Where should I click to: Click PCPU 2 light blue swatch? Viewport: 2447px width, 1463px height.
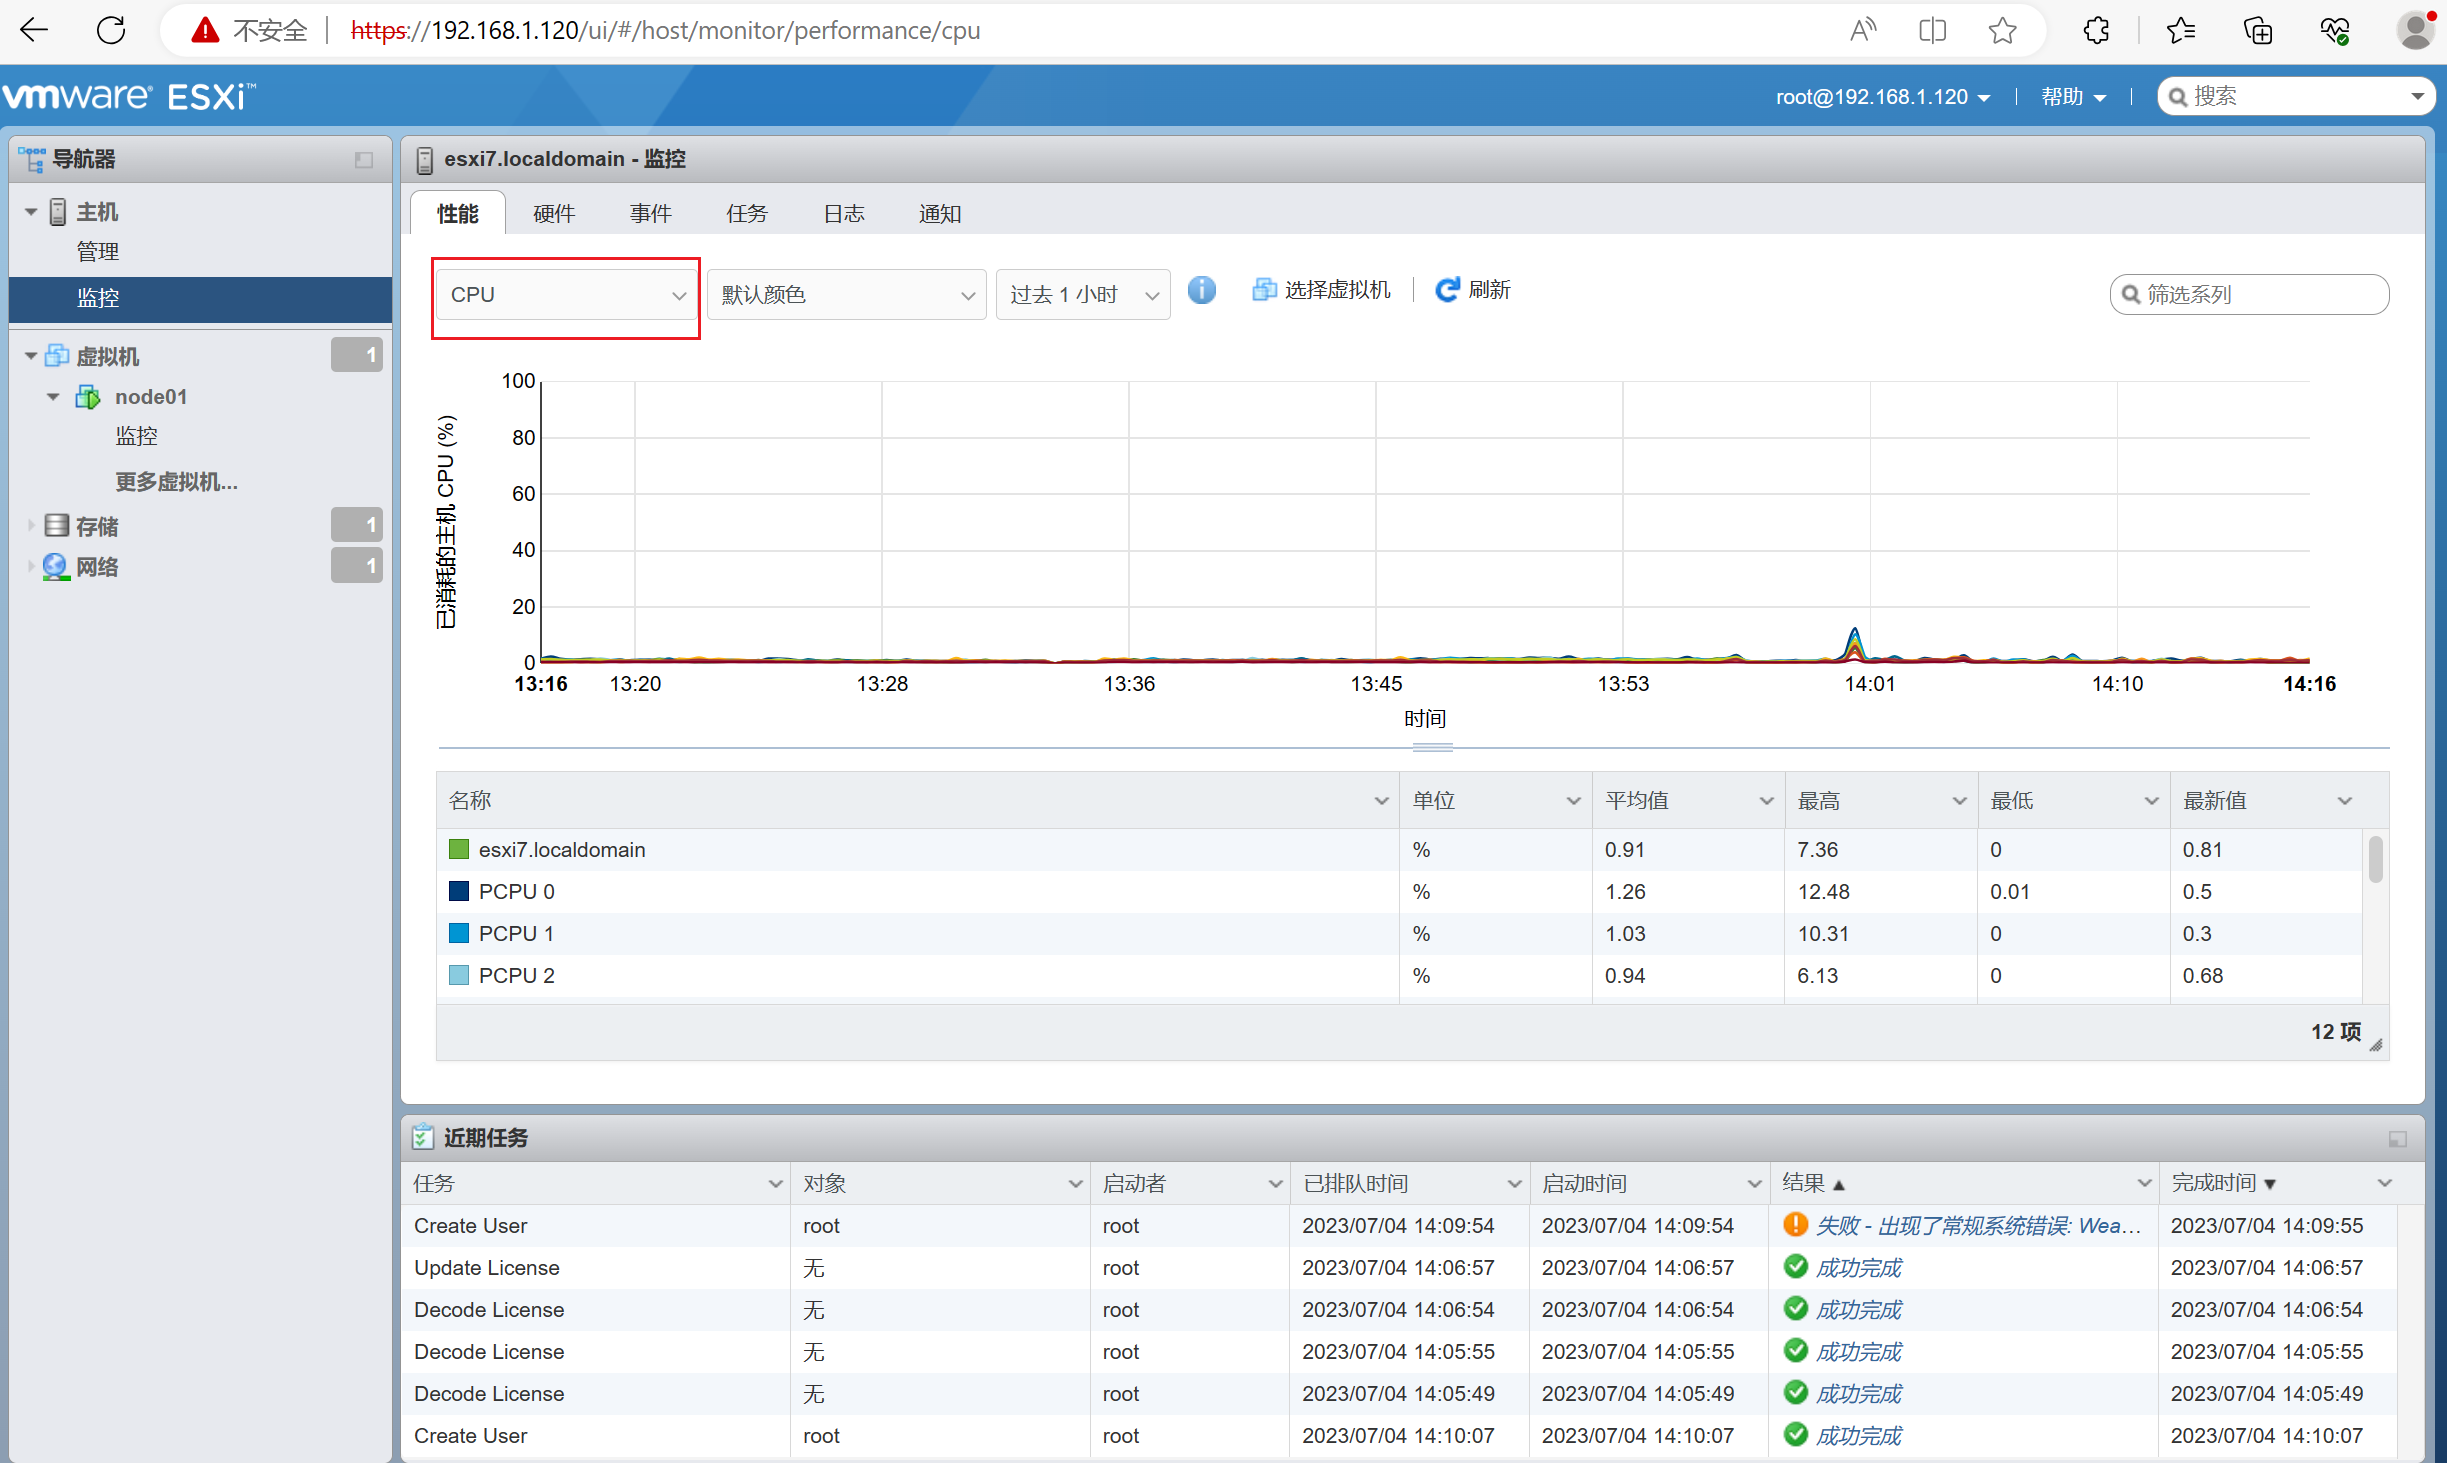click(x=459, y=975)
